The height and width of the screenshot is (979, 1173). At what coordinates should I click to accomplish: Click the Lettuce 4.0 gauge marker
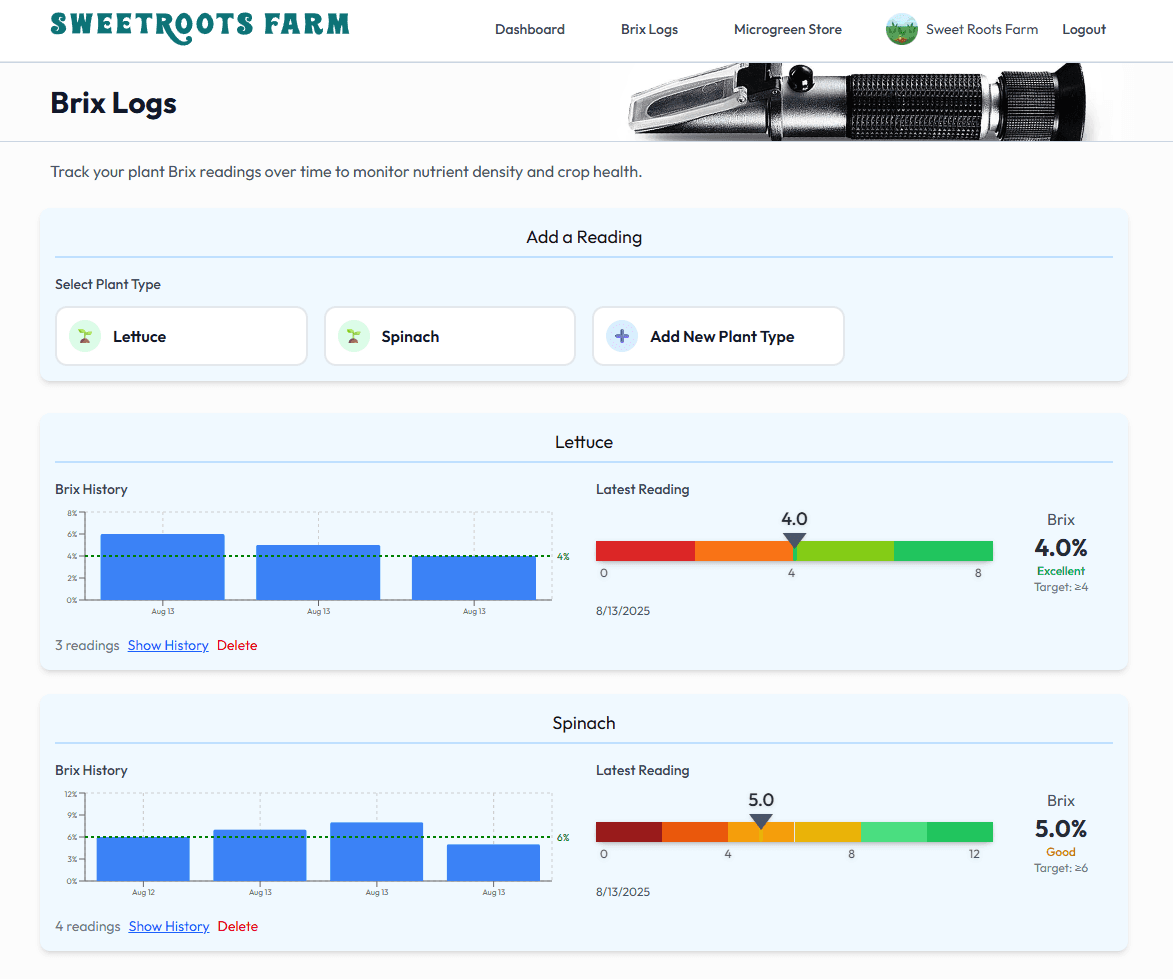tap(794, 540)
